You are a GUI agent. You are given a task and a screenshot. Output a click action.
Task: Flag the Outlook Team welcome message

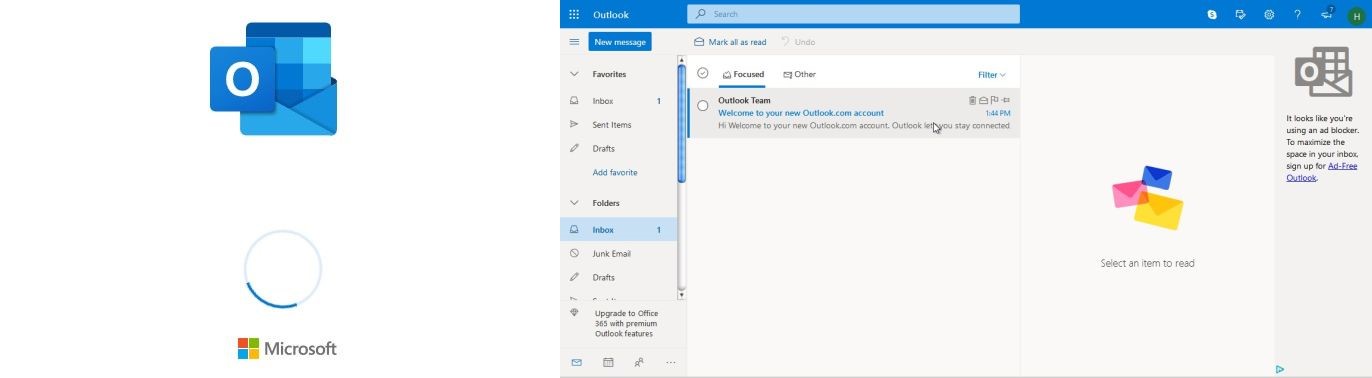tap(994, 100)
